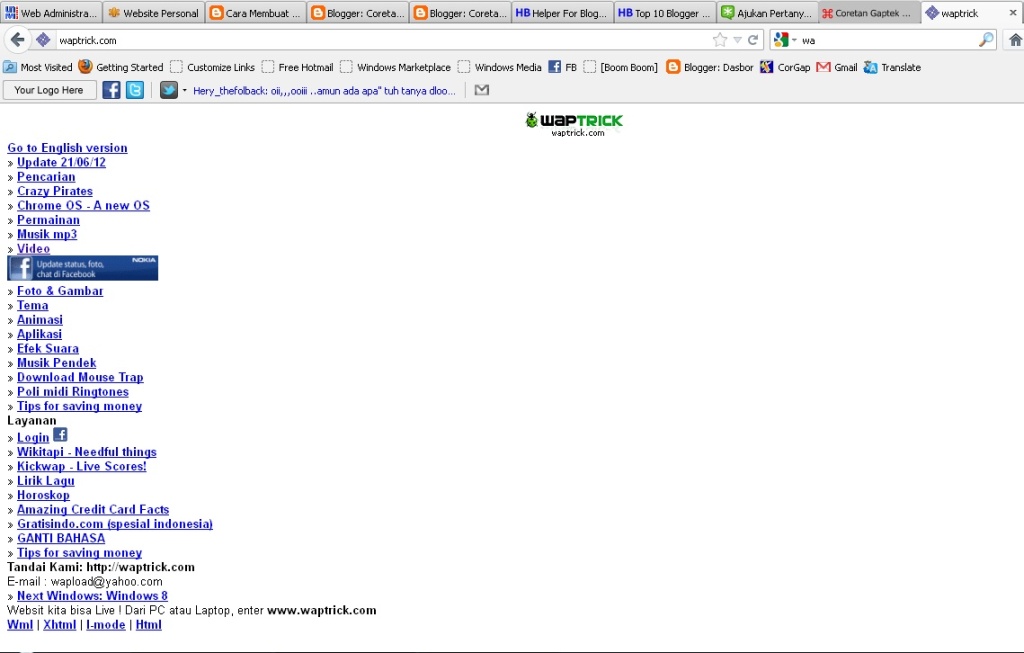Screen dimensions: 1024x653
Task: Click the Facebook icon beside Login
Action: point(60,434)
